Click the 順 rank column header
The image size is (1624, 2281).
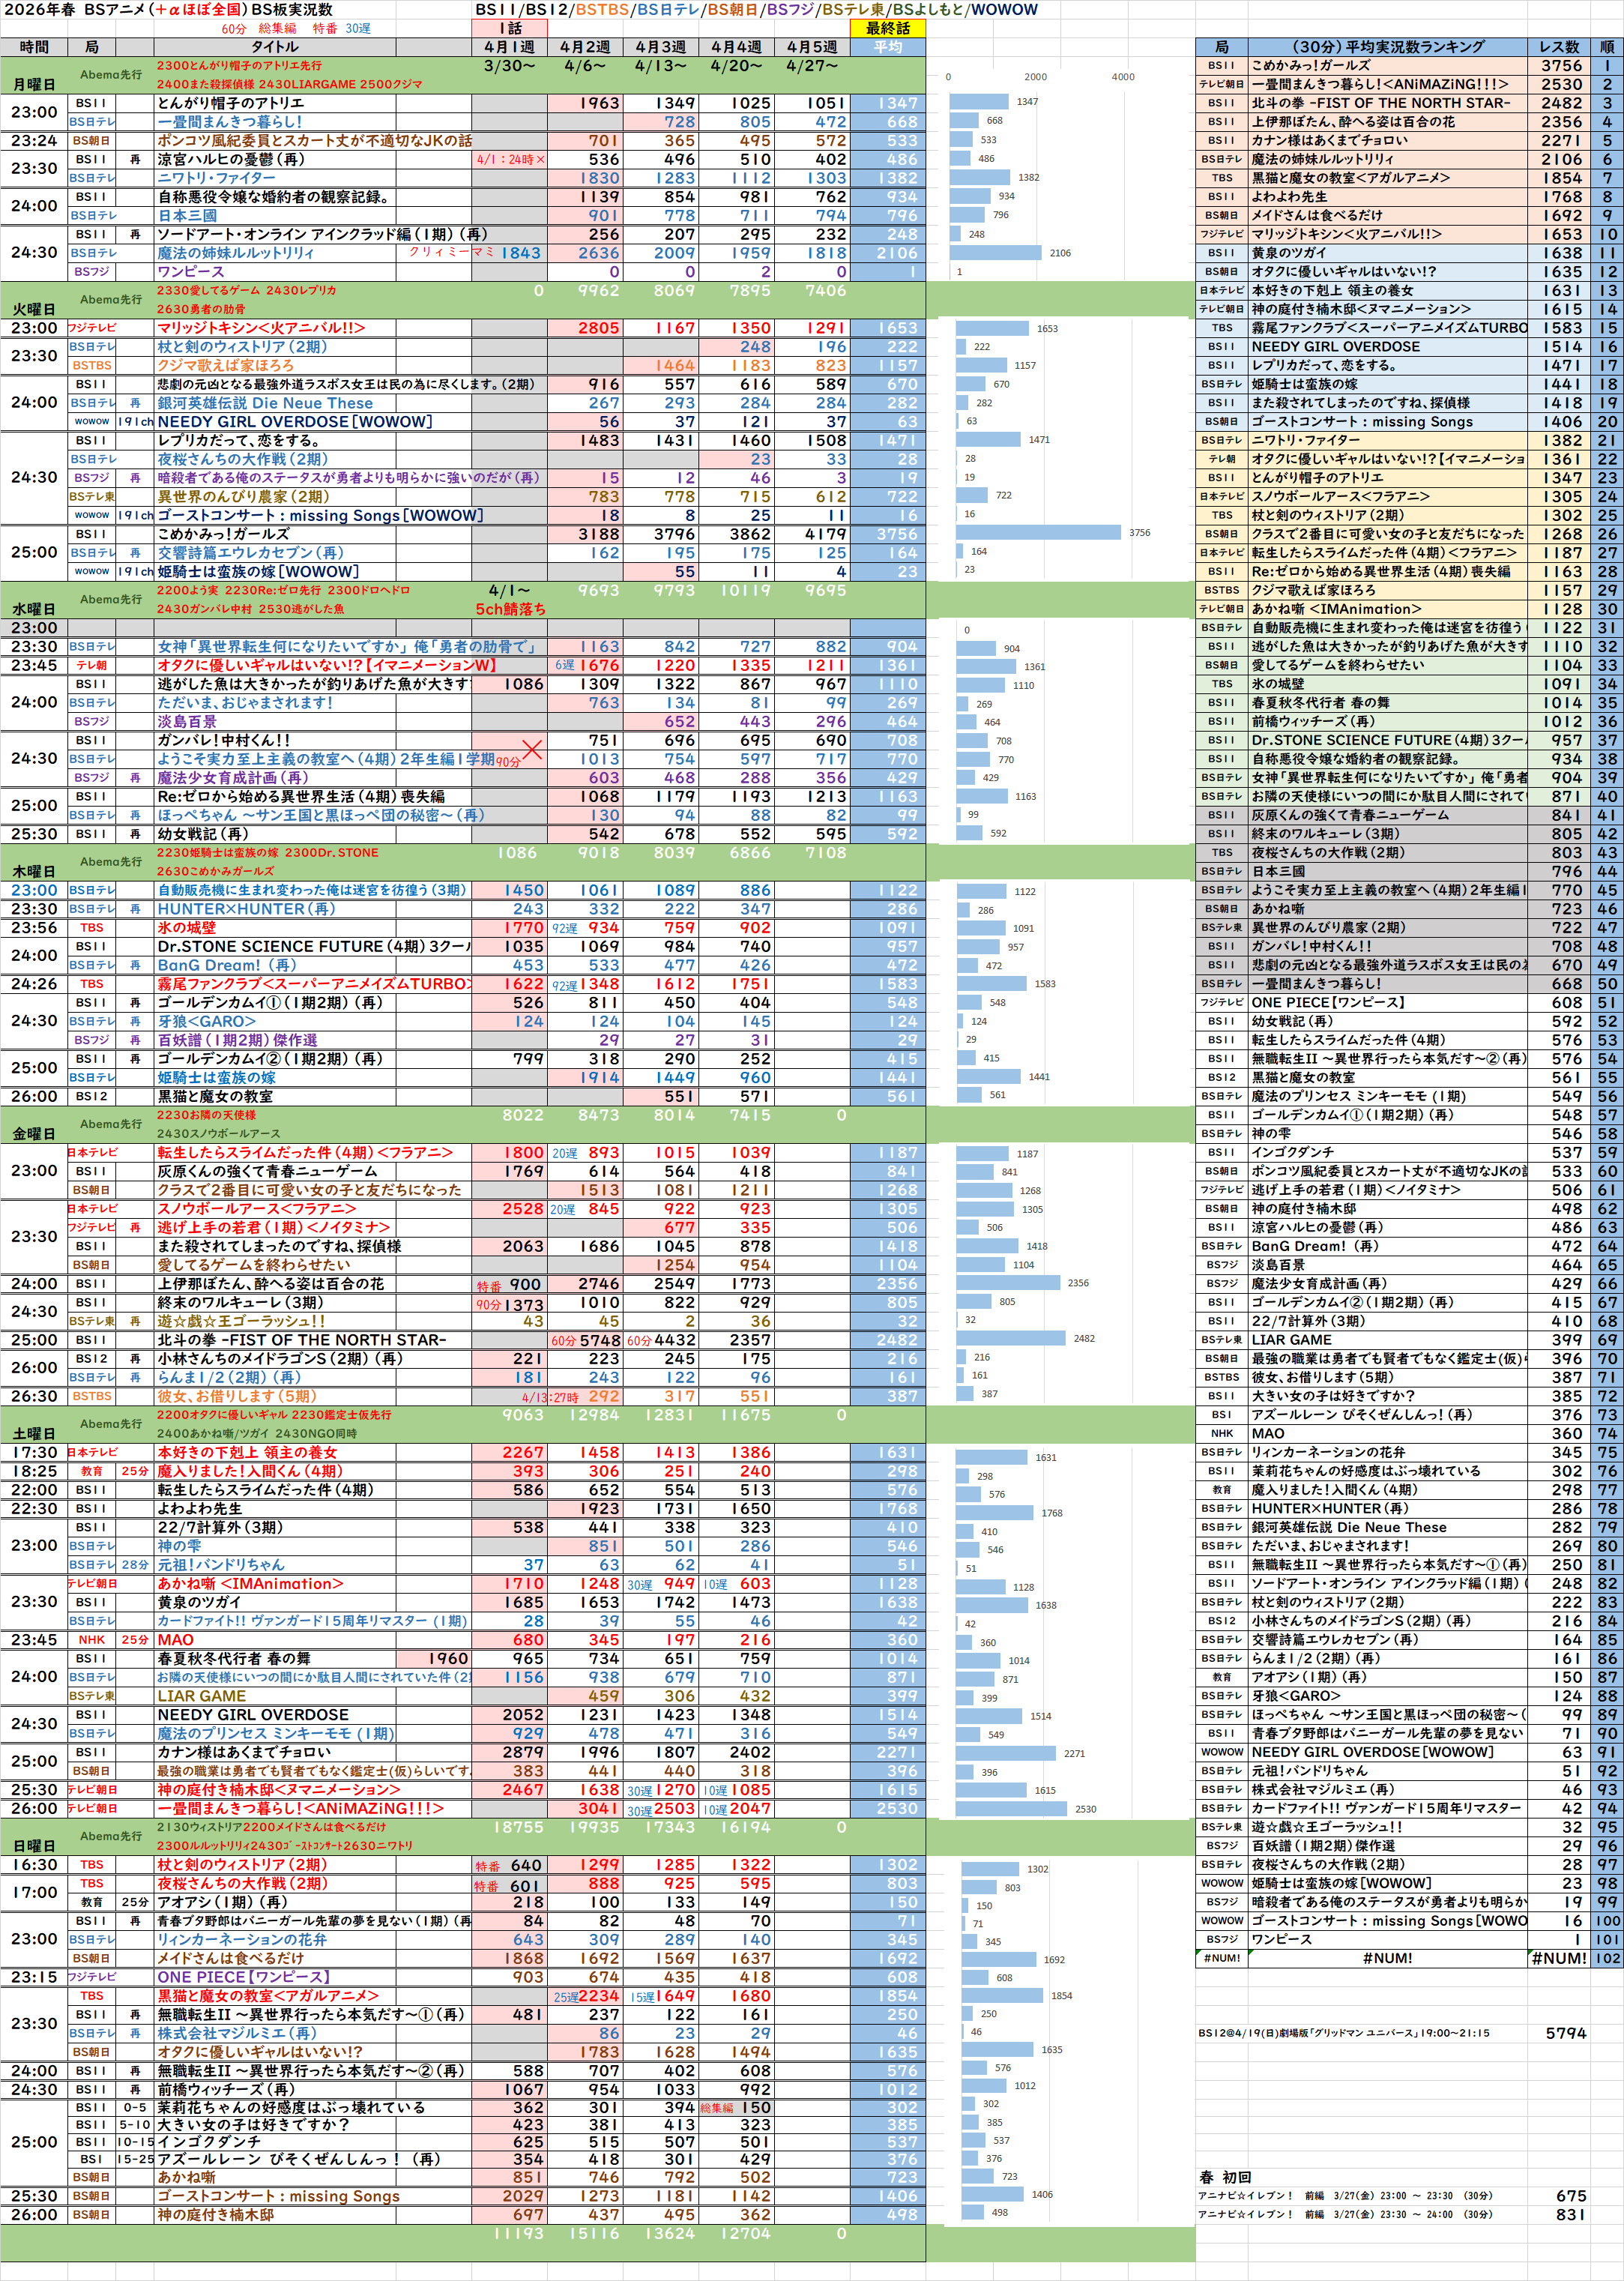[x=1607, y=47]
